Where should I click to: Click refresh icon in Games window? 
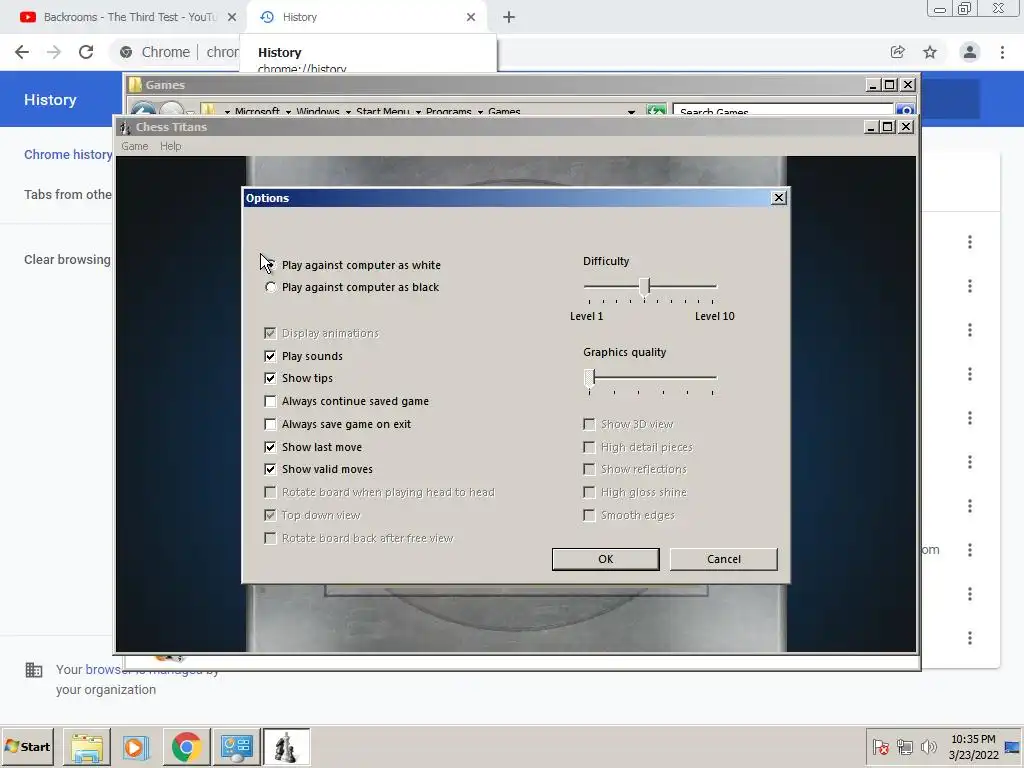(656, 110)
